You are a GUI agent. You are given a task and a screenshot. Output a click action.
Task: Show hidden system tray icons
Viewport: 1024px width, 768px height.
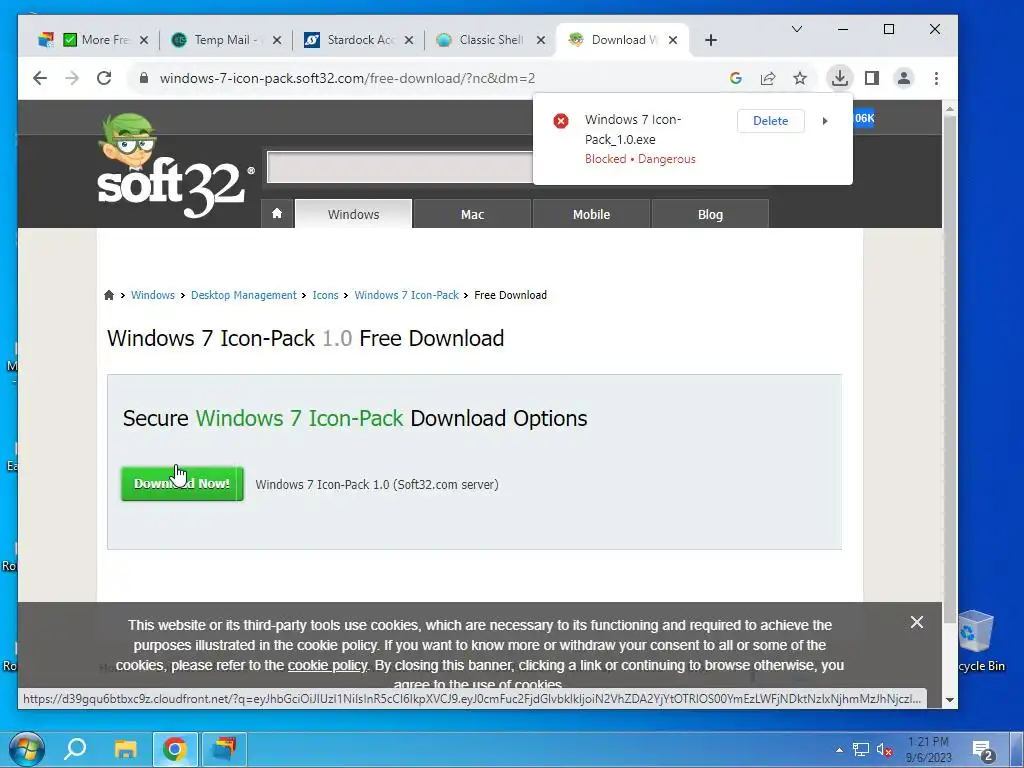tap(840, 750)
